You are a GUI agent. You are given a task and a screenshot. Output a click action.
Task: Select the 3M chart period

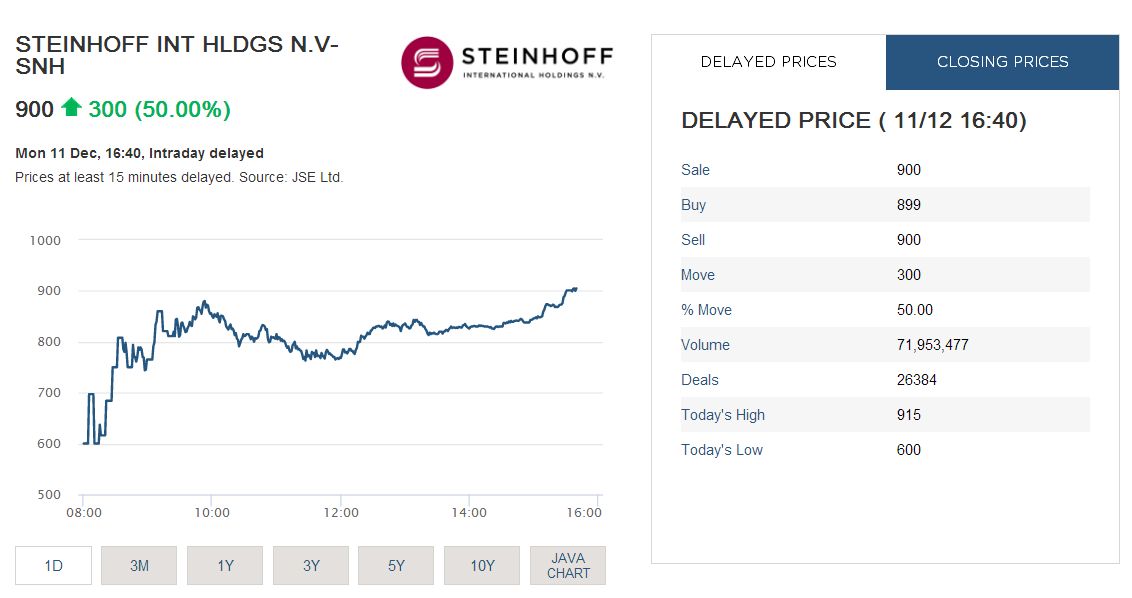pos(139,565)
